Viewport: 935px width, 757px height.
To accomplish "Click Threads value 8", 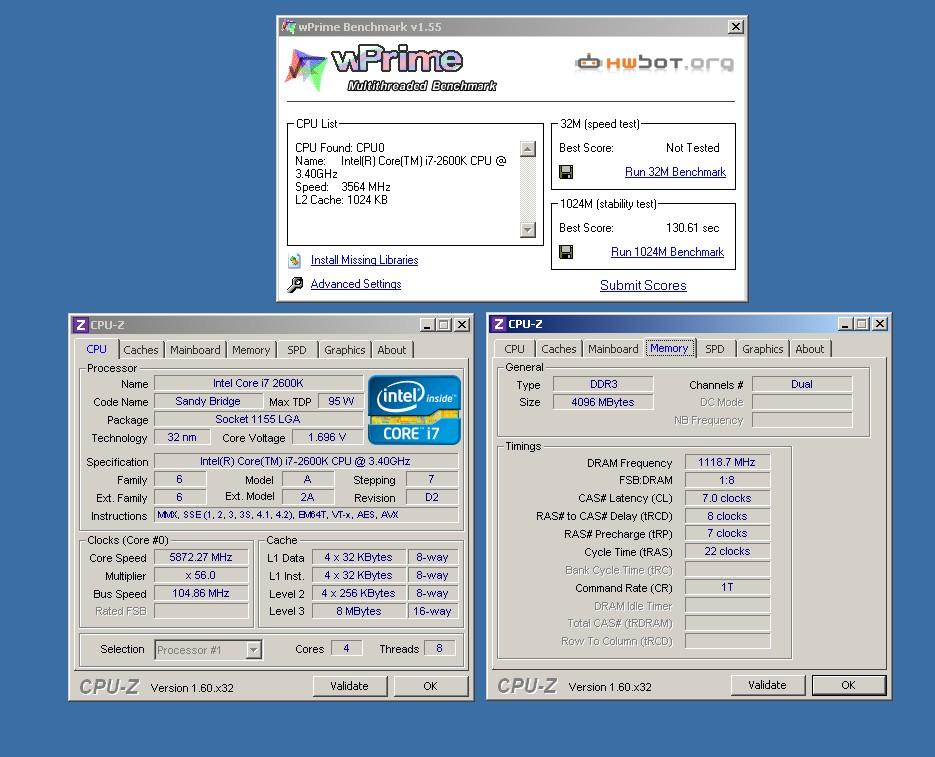I will click(x=439, y=648).
